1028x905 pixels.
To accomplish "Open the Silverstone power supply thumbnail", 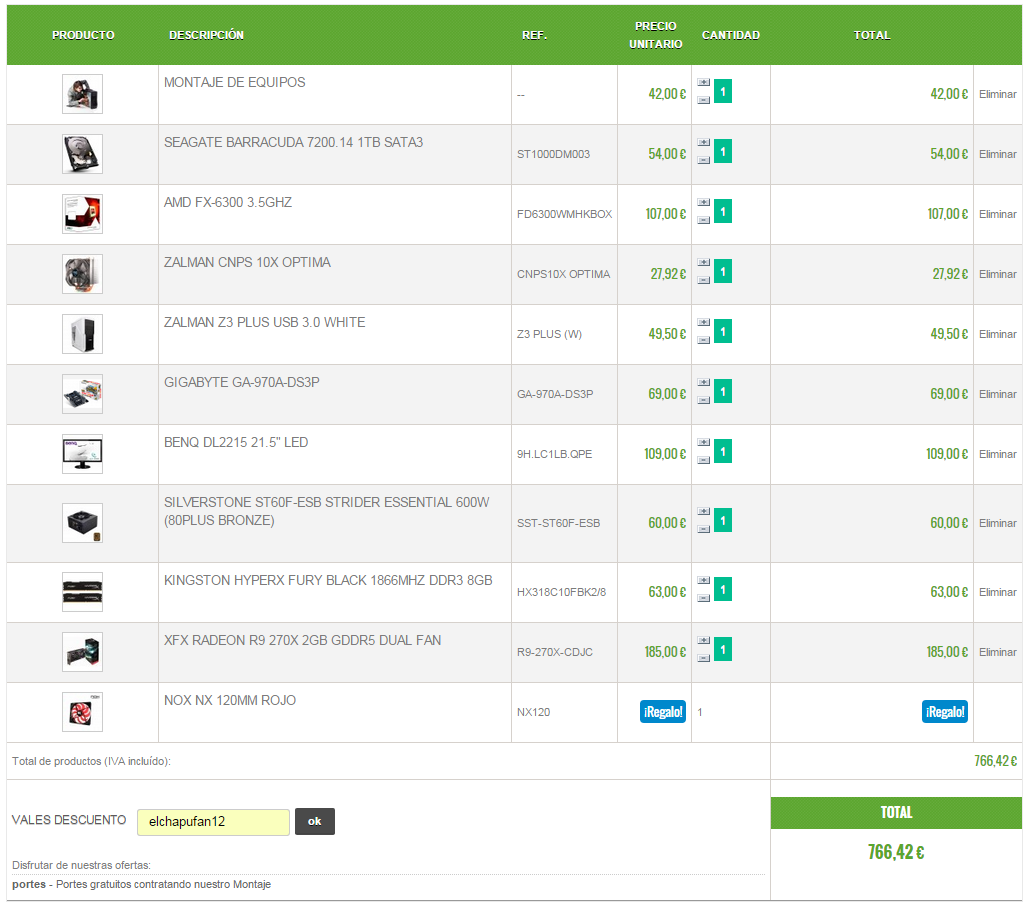I will (83, 523).
